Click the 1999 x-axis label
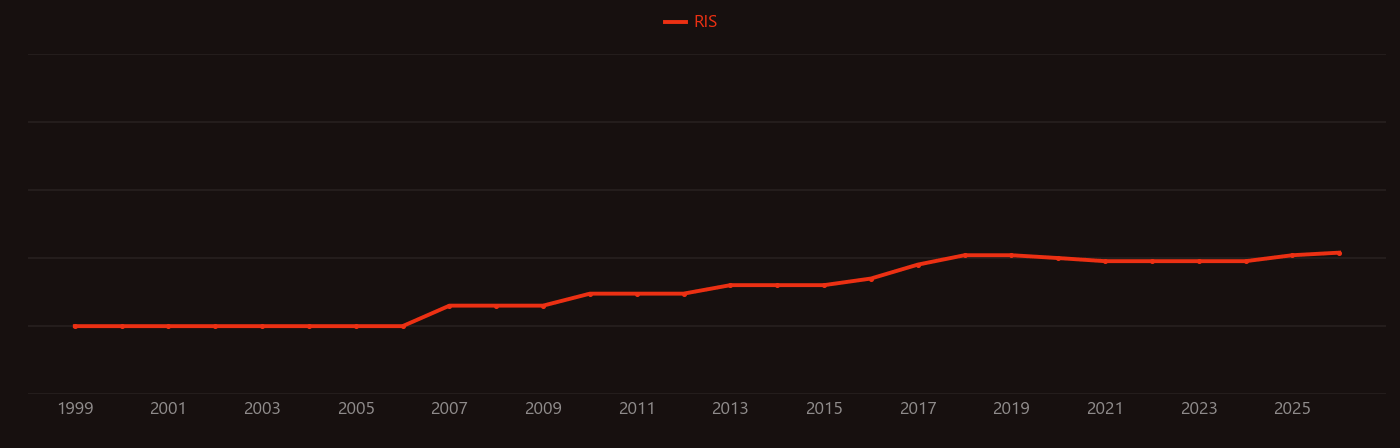 point(75,409)
